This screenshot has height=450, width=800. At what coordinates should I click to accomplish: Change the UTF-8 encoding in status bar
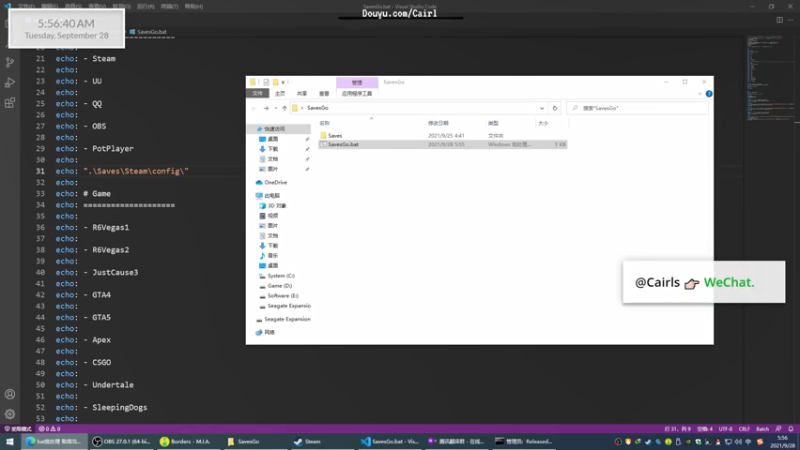tap(726, 429)
